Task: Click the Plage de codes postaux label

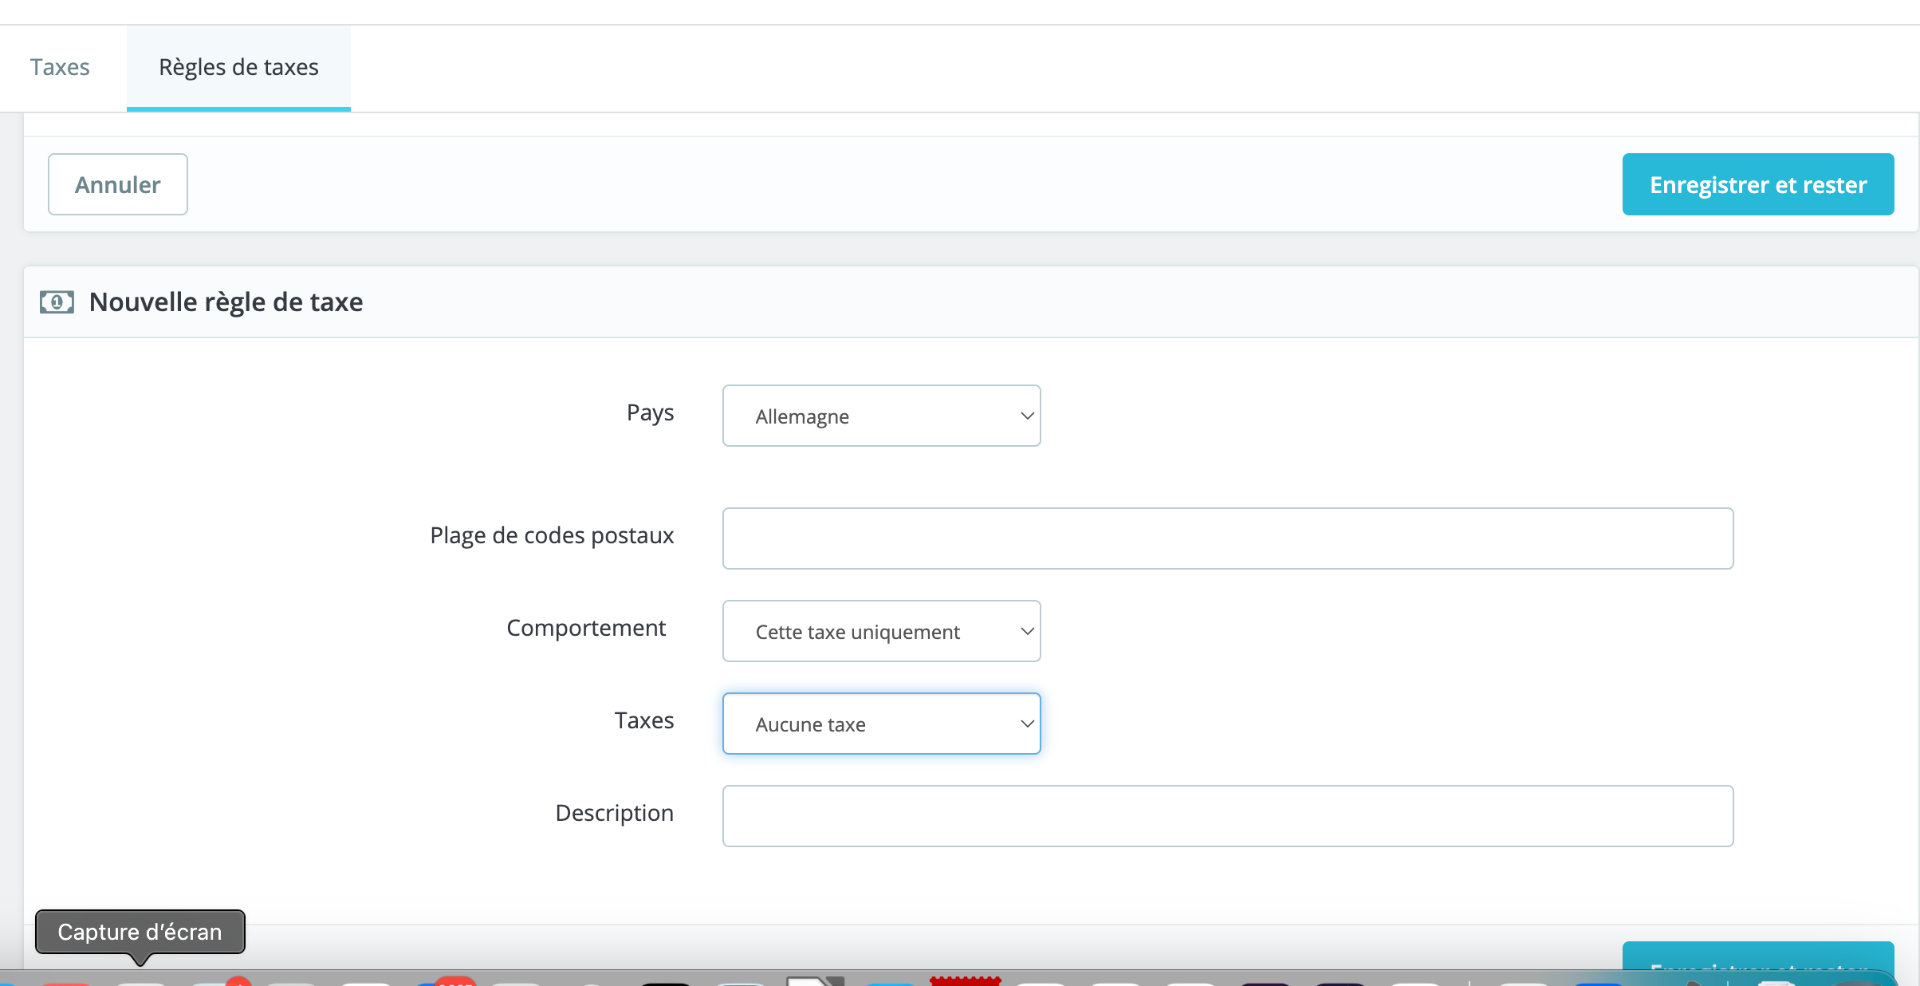Action: point(552,536)
